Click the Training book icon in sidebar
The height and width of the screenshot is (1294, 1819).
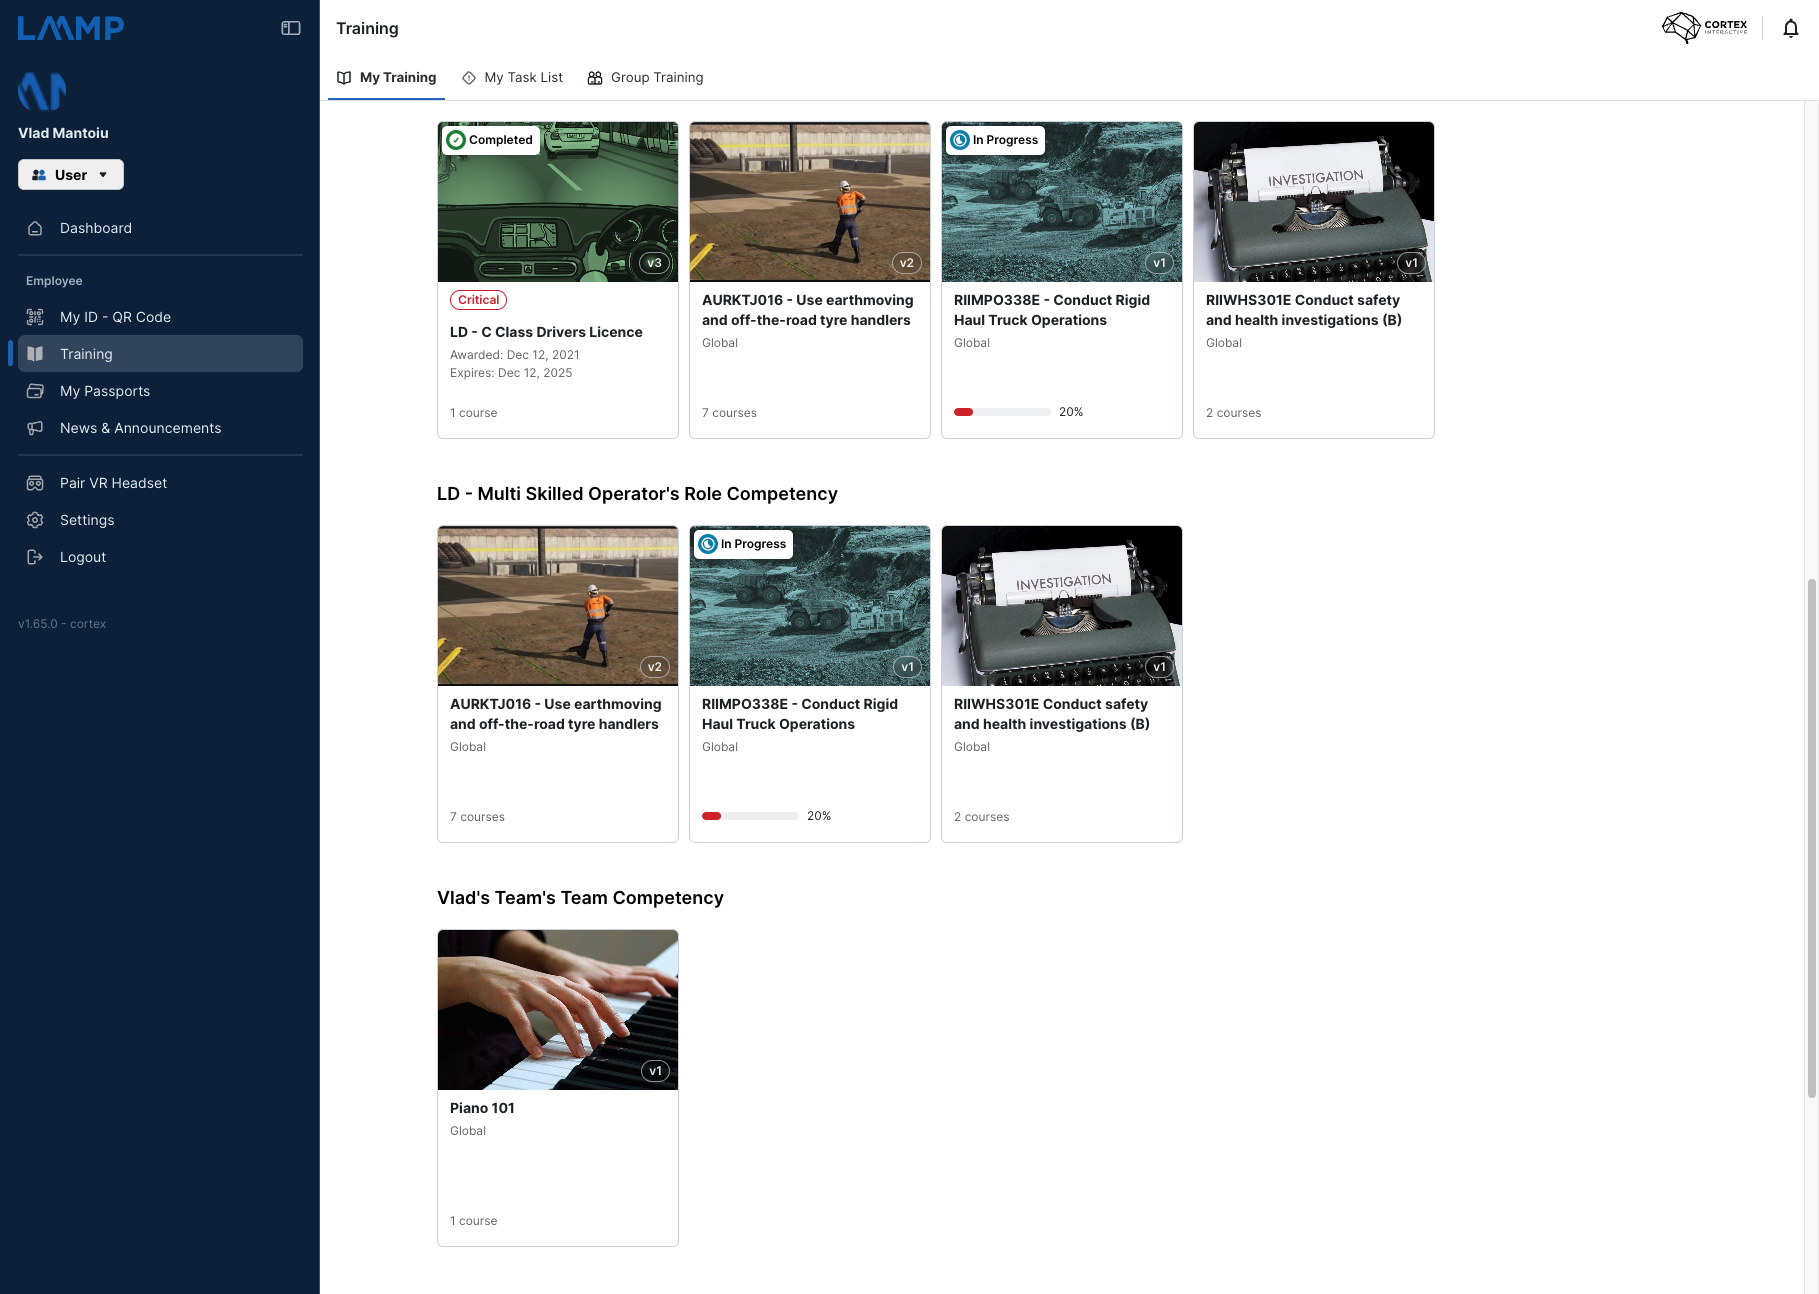pos(35,354)
